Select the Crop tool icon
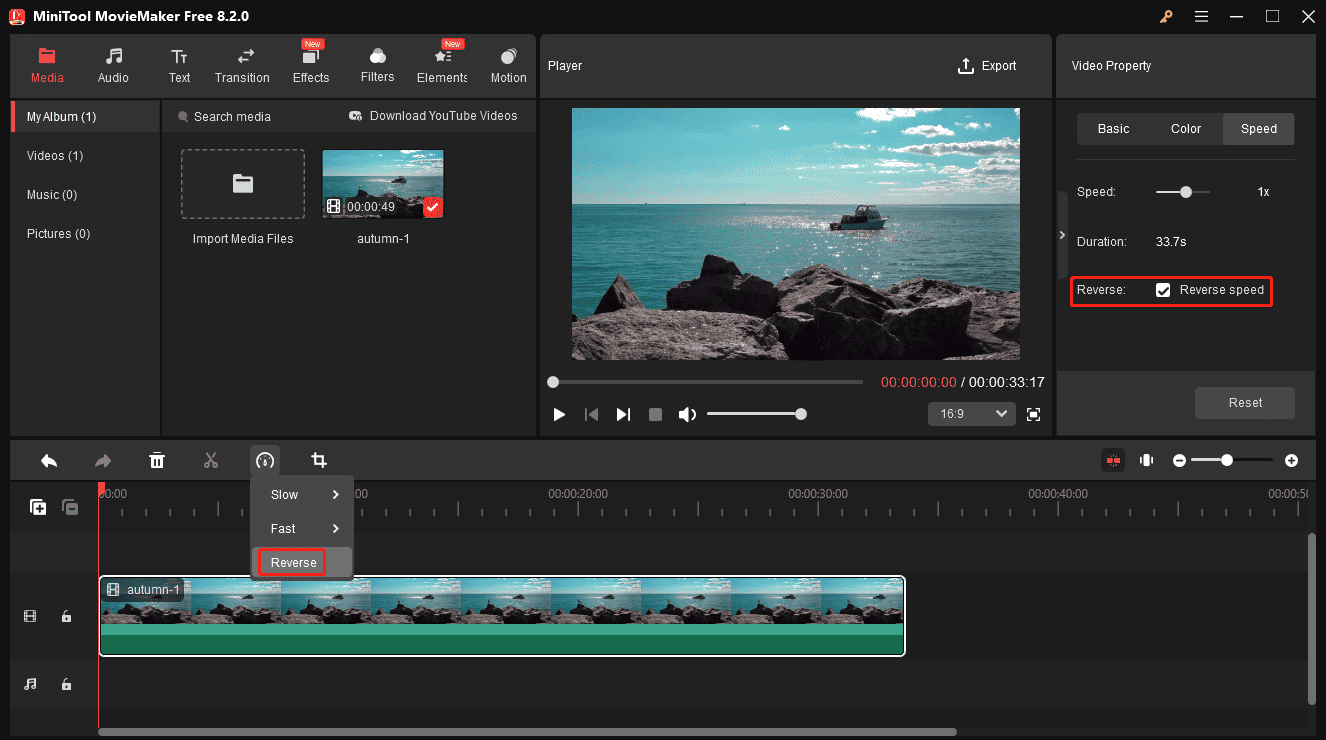The image size is (1326, 740). click(319, 460)
